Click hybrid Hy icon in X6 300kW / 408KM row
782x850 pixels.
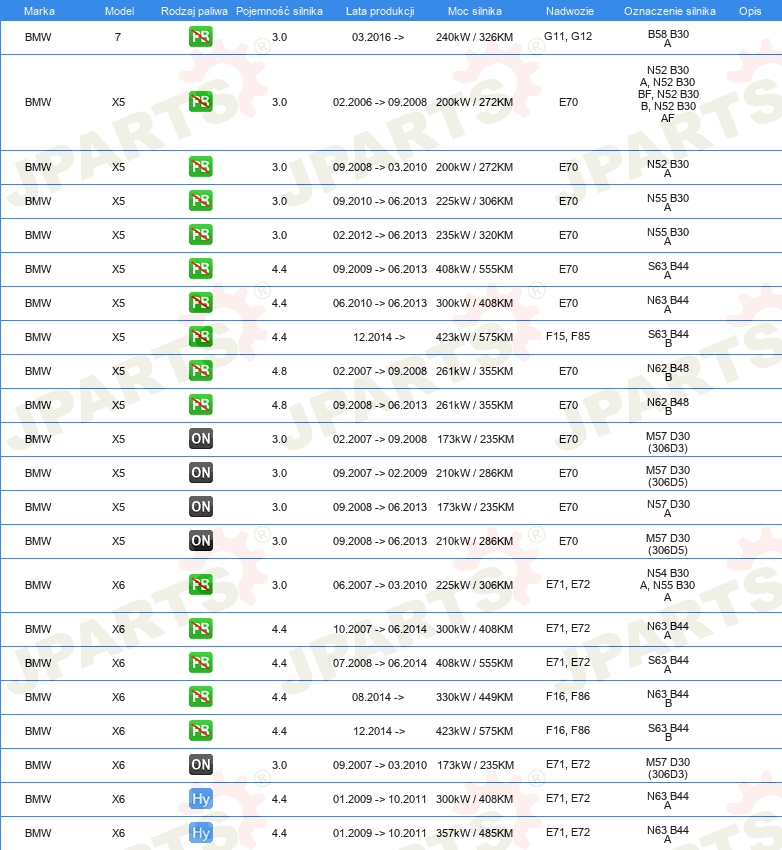pyautogui.click(x=201, y=799)
